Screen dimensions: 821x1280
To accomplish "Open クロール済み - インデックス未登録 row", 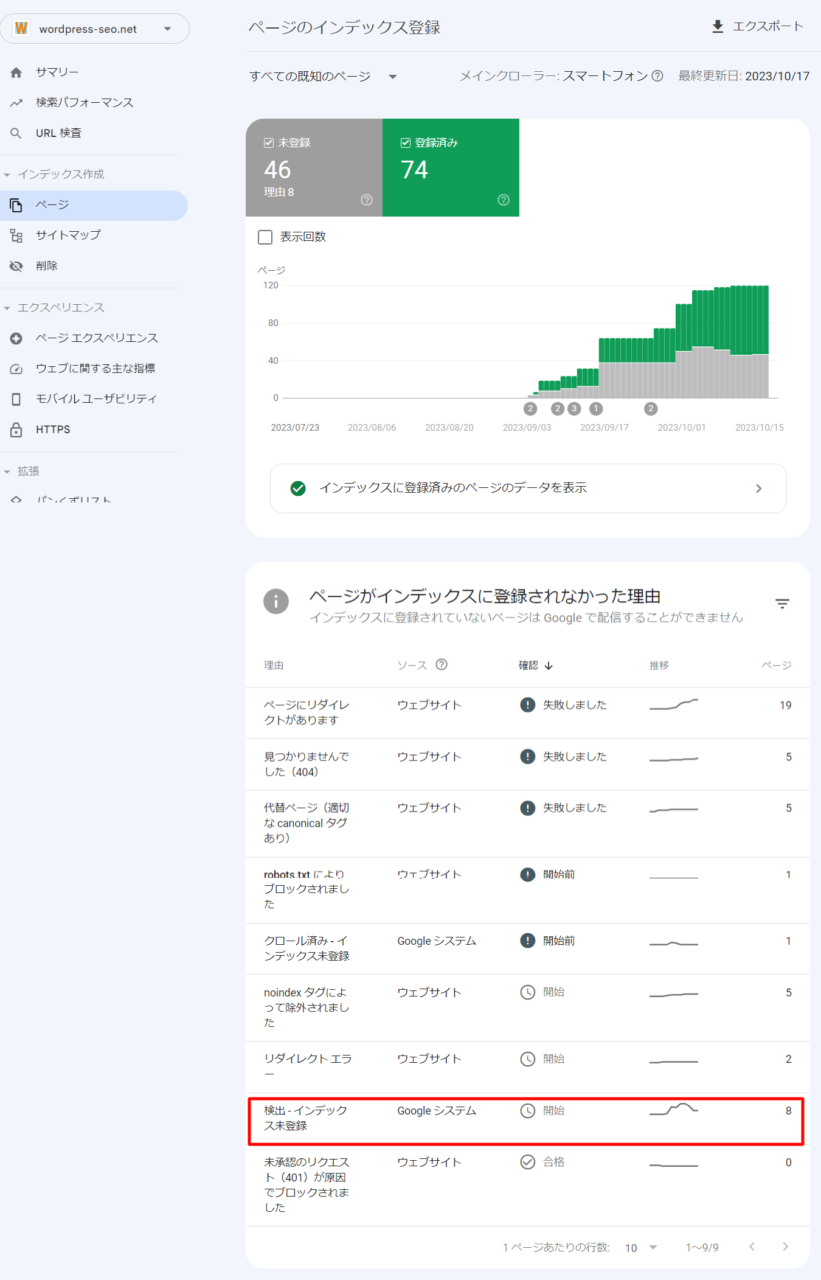I will [528, 949].
